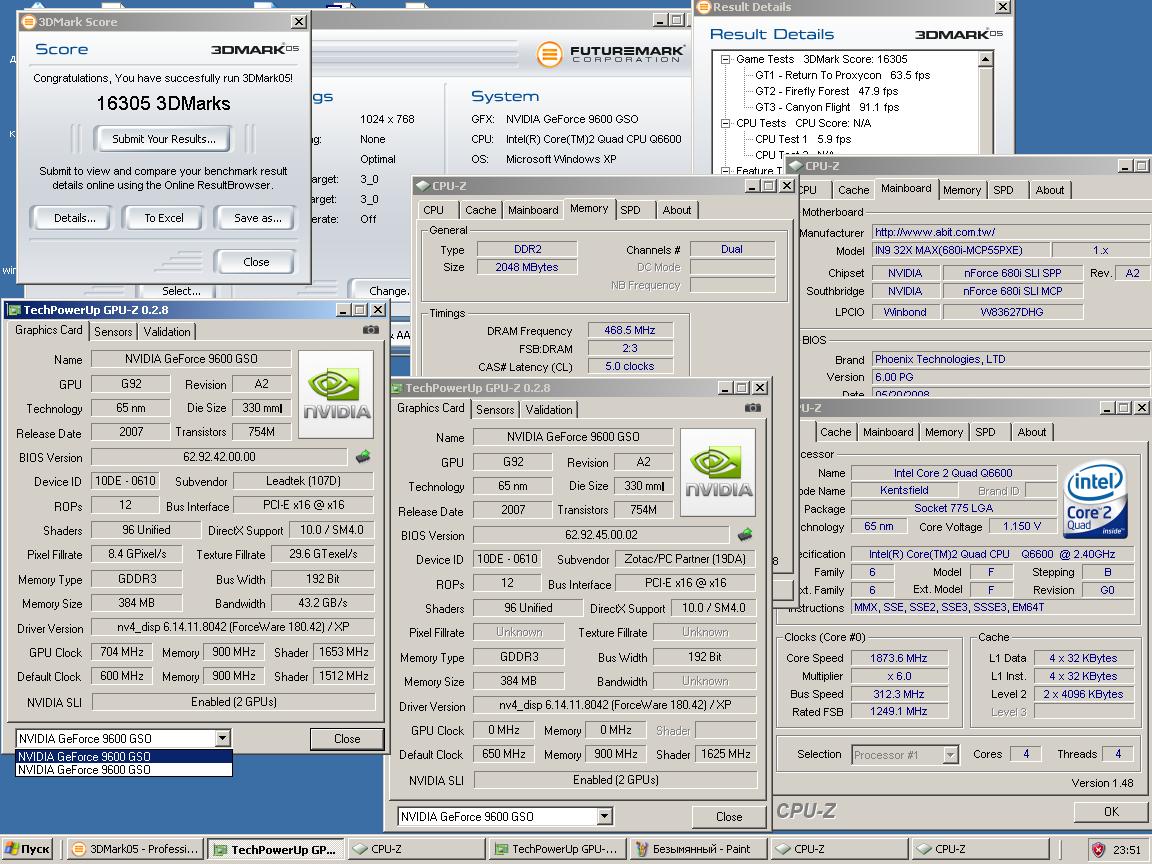Select CPU Test 1 result row
Image resolution: width=1152 pixels, height=864 pixels.
803,139
